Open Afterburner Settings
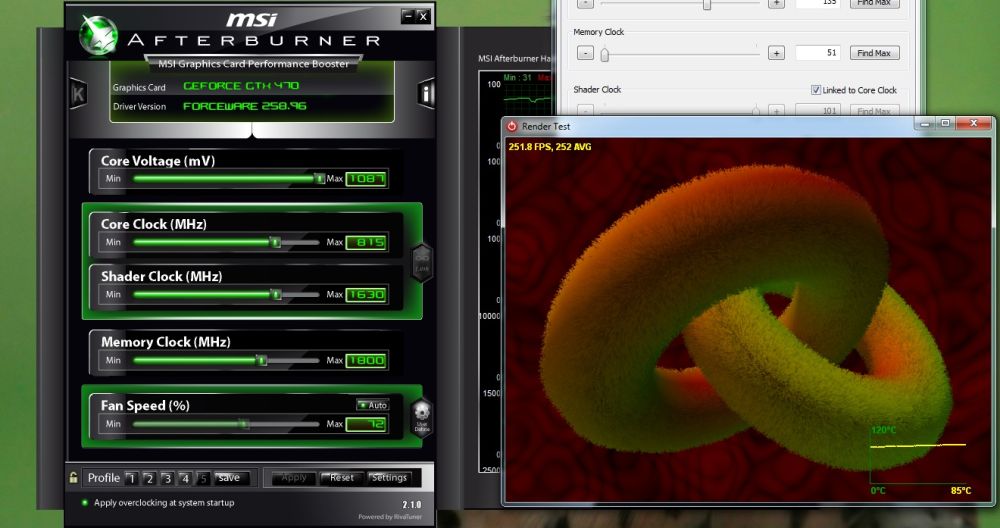1000x528 pixels. pyautogui.click(x=389, y=478)
